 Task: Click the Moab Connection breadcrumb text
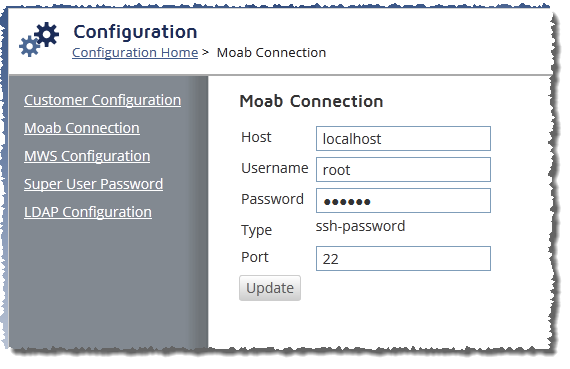click(271, 53)
